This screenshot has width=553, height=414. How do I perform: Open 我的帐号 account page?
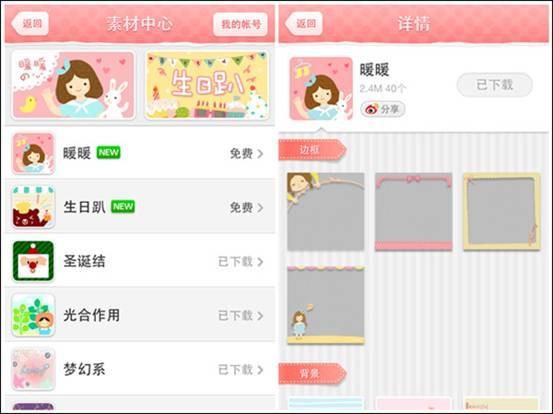pos(241,24)
